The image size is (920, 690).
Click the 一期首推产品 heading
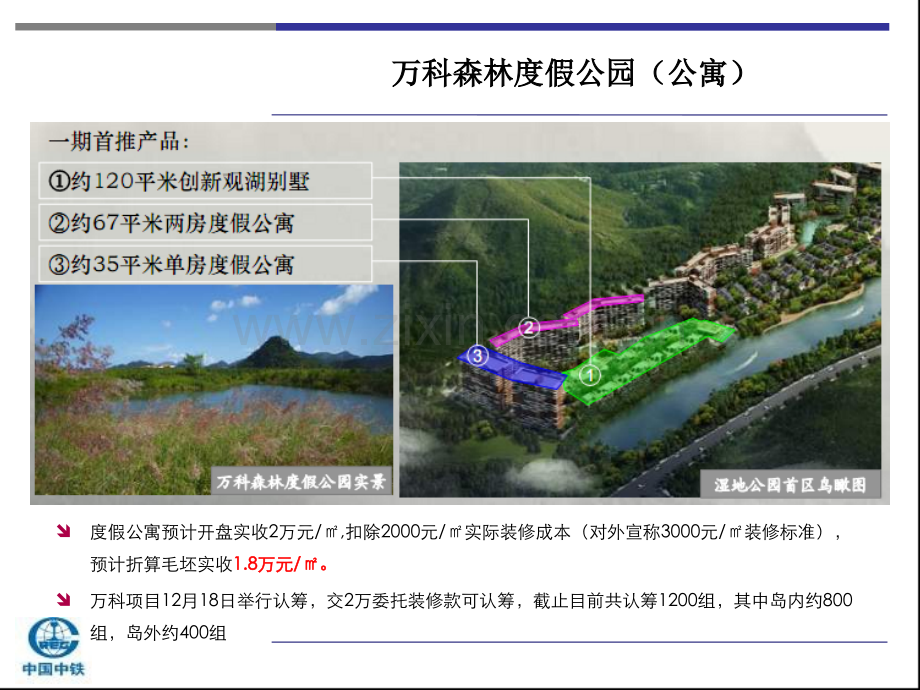click(x=118, y=141)
